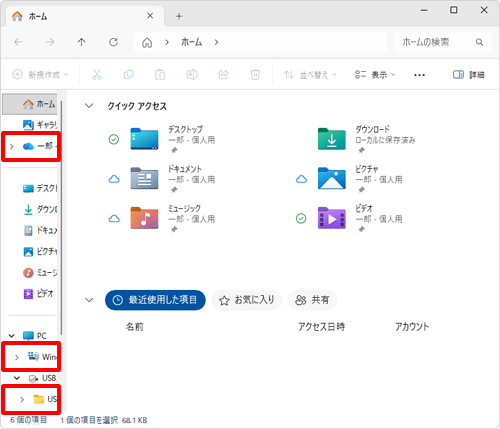
Task: Click the Cut scissors icon in toolbar
Action: [x=97, y=74]
